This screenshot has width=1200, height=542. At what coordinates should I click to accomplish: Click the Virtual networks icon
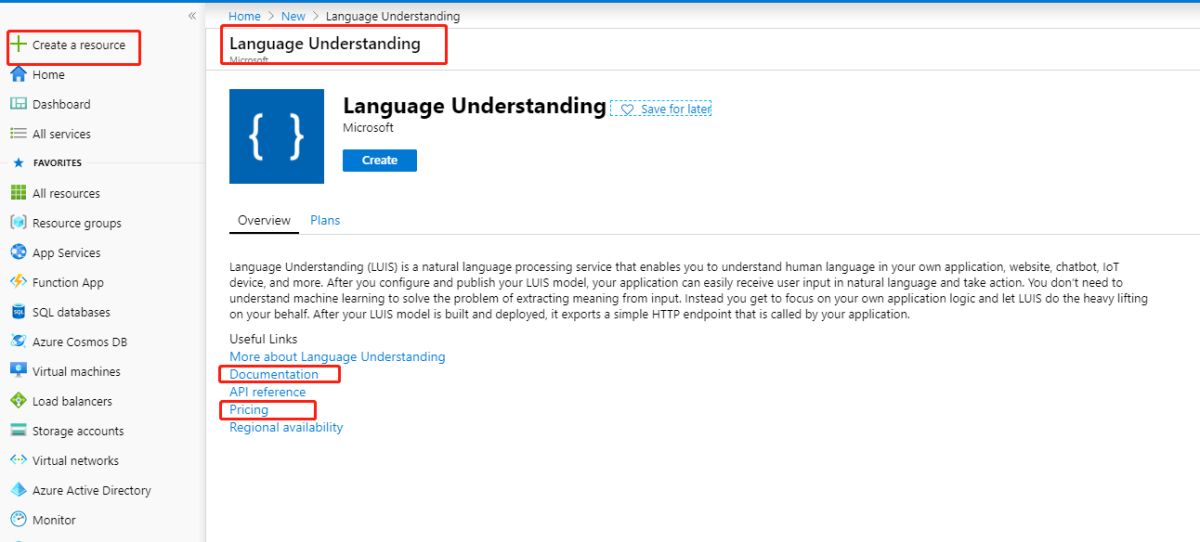click(x=18, y=461)
